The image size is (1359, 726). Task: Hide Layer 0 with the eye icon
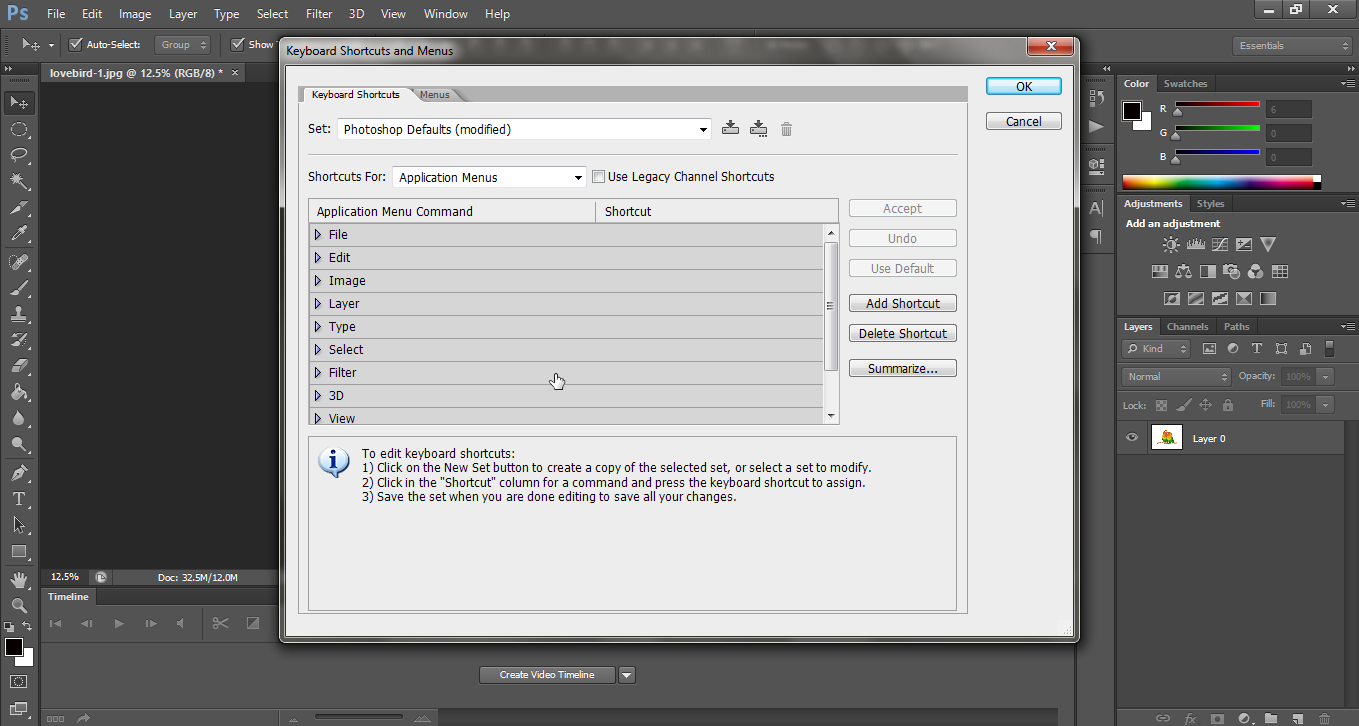[x=1132, y=438]
